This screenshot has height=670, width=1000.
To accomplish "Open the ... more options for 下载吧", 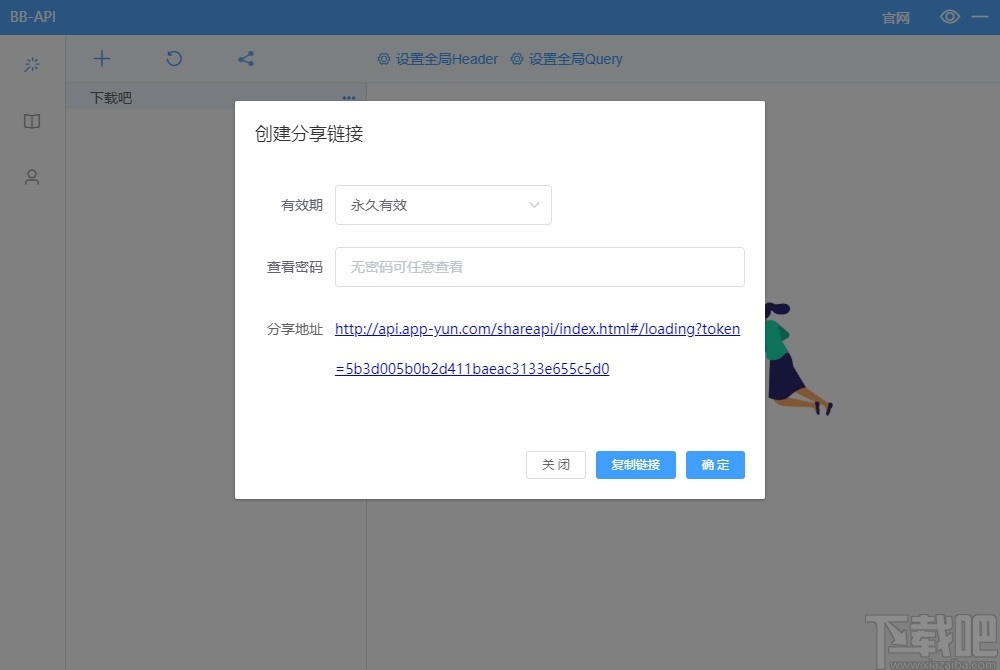I will 348,97.
